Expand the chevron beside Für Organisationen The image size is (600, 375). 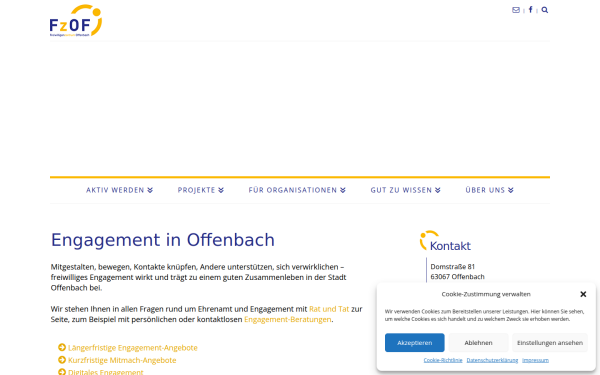click(343, 190)
